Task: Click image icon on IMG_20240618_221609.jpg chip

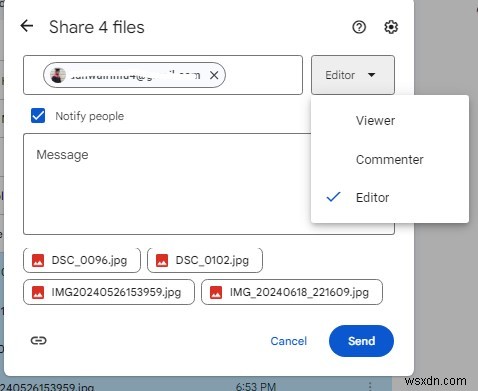Action: point(216,292)
